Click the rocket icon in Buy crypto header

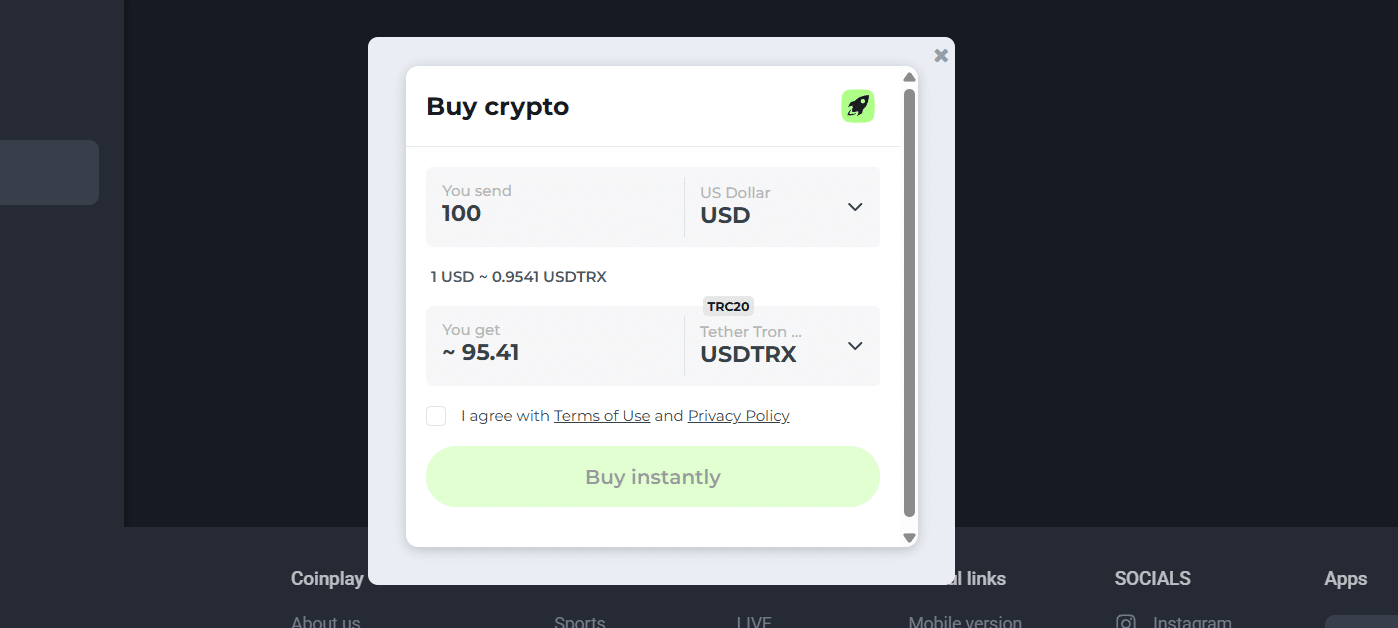pyautogui.click(x=857, y=106)
